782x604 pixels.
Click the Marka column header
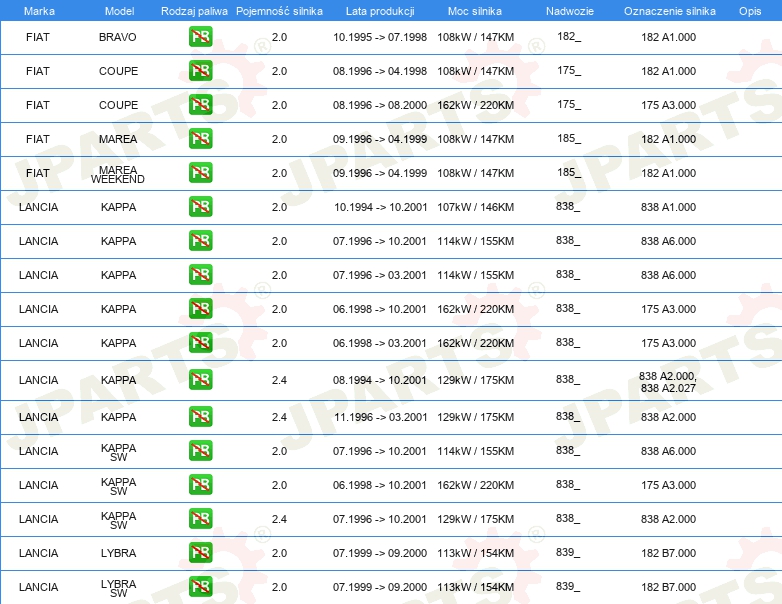pos(39,11)
